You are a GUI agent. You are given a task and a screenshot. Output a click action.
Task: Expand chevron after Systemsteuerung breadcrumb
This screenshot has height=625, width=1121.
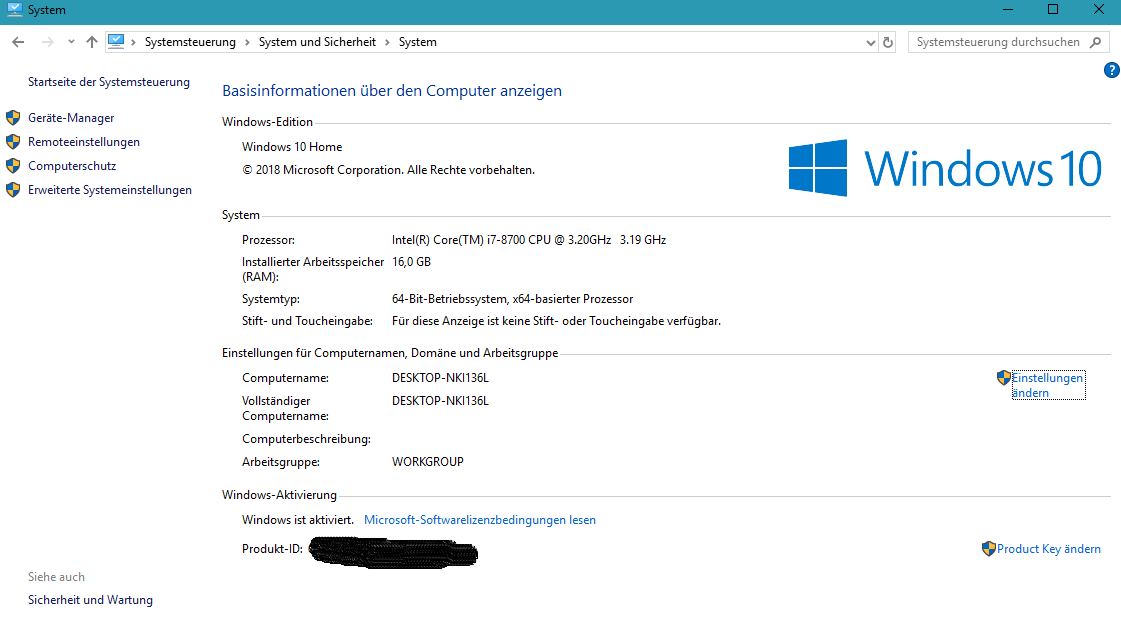click(247, 42)
